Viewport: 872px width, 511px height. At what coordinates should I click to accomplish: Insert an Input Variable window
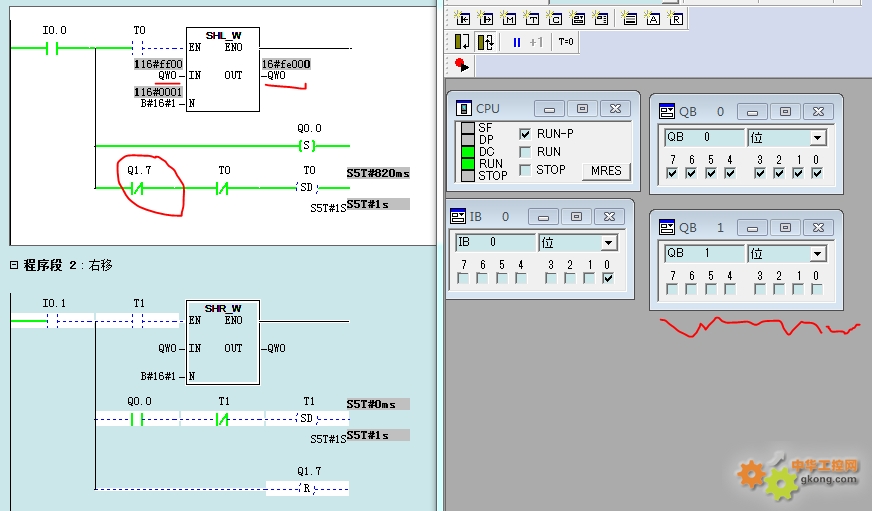pos(462,19)
